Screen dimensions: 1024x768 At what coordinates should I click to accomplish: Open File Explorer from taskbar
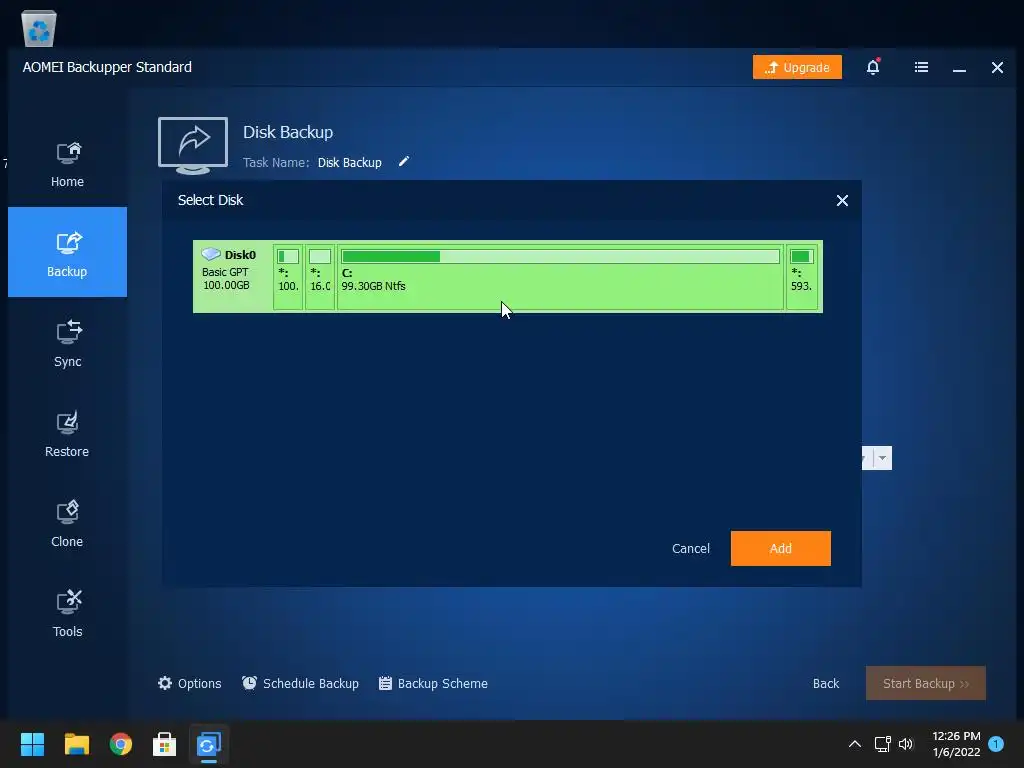coord(76,744)
